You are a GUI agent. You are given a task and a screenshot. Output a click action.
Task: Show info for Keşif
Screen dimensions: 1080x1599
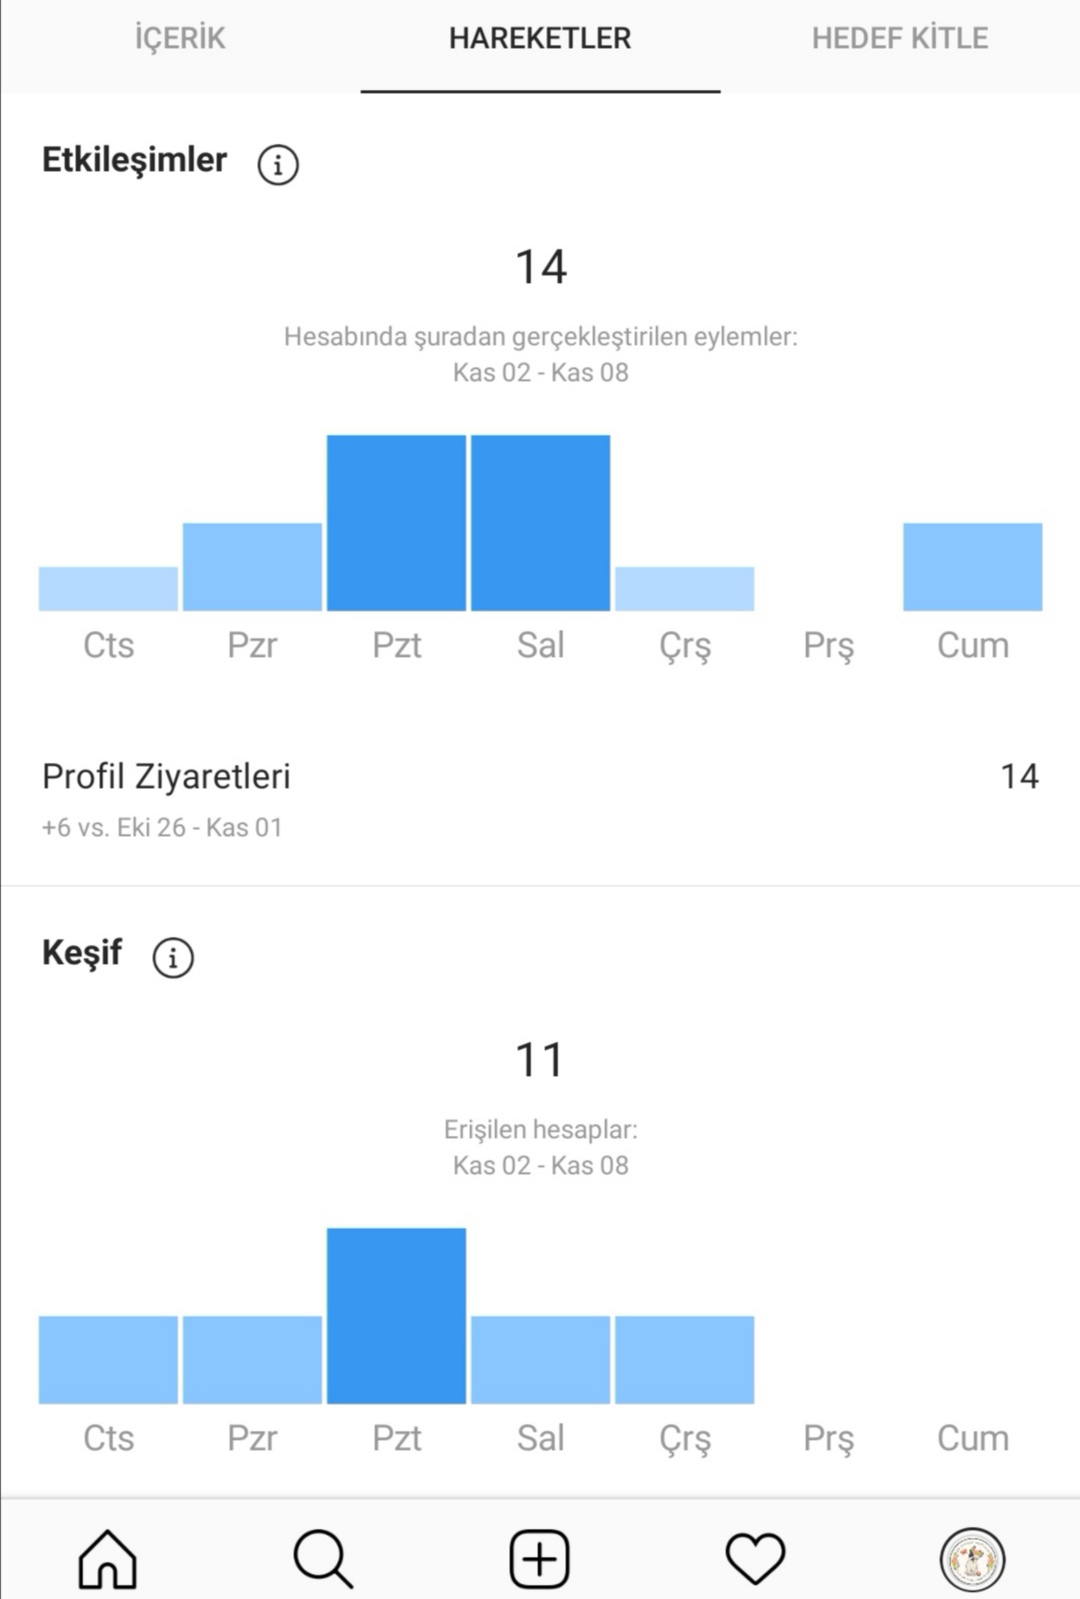(x=173, y=957)
